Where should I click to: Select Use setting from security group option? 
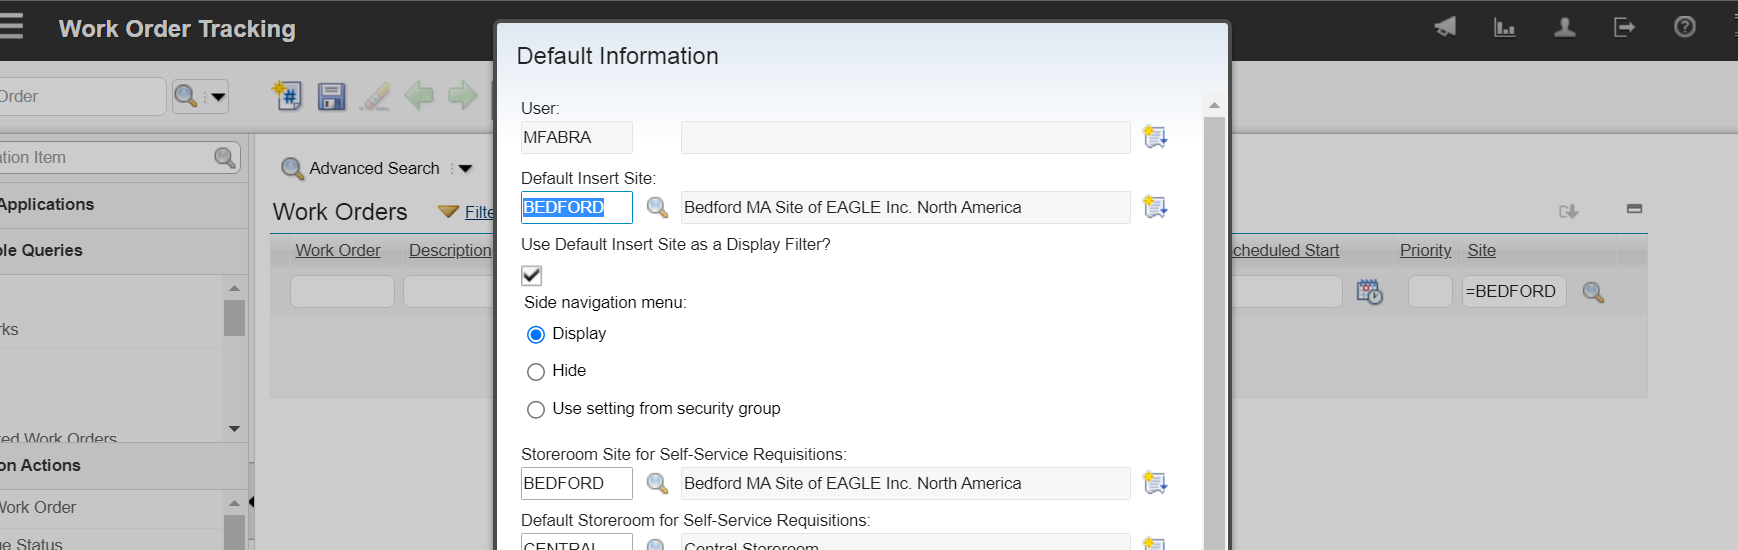pyautogui.click(x=536, y=410)
